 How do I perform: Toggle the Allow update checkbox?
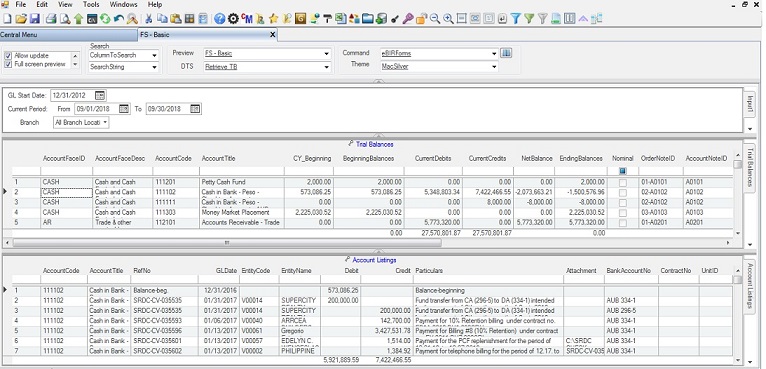[8, 56]
